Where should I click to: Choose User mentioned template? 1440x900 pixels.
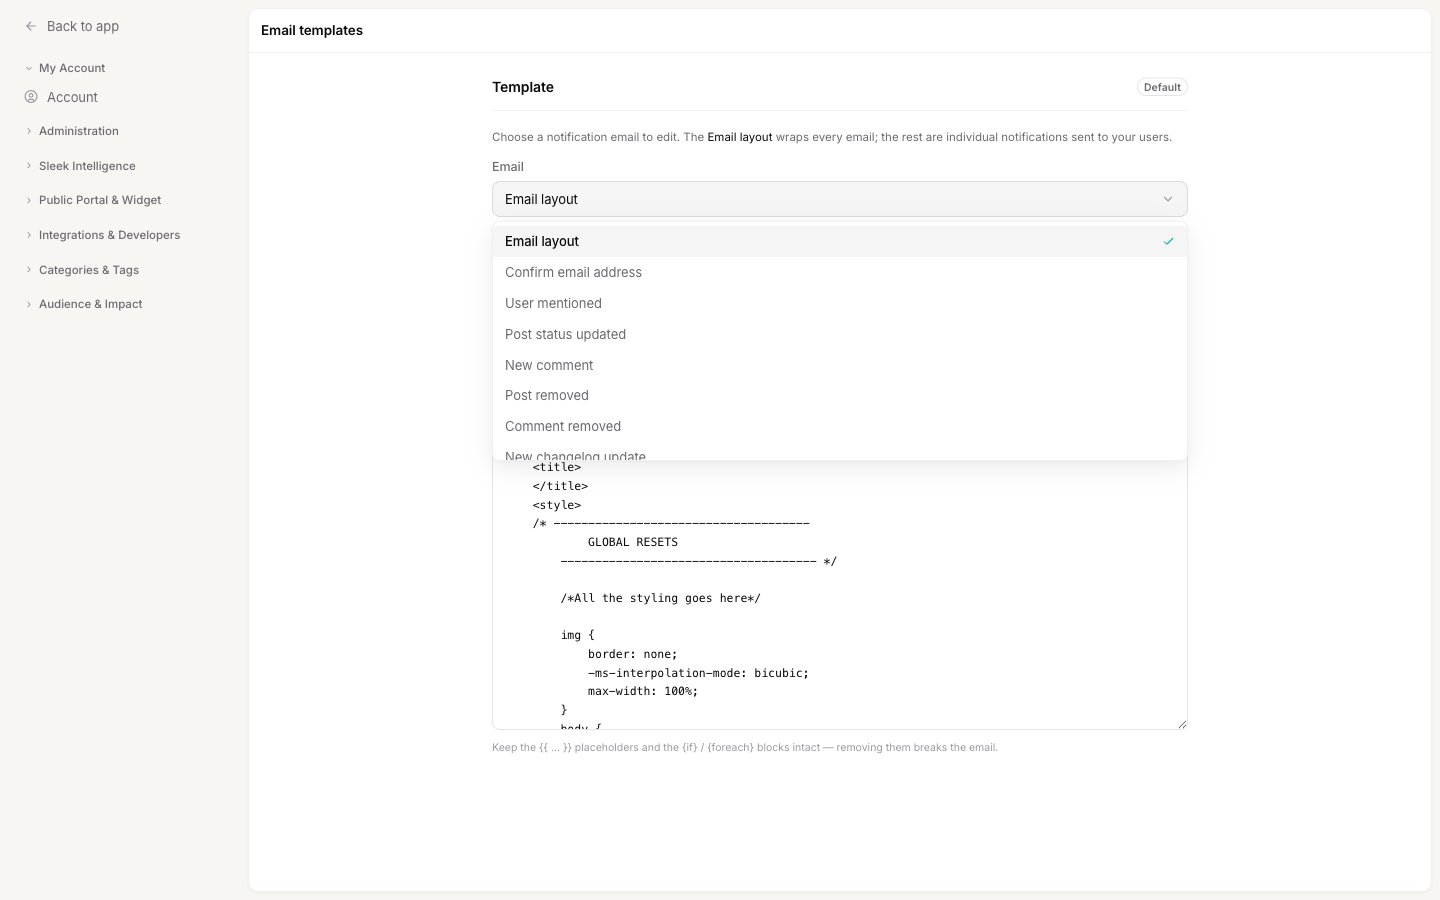pyautogui.click(x=840, y=303)
